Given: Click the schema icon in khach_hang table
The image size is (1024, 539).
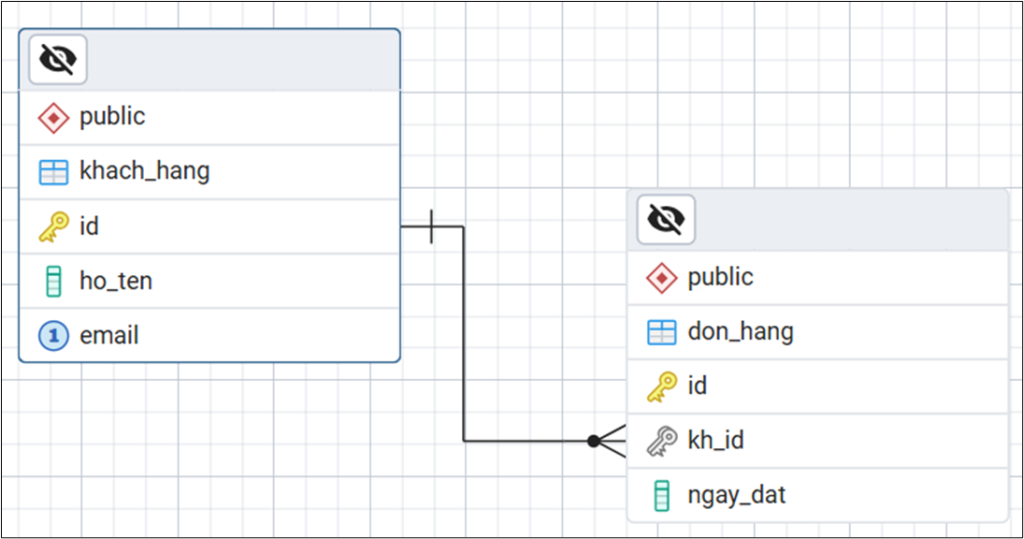Looking at the screenshot, I should (x=53, y=118).
